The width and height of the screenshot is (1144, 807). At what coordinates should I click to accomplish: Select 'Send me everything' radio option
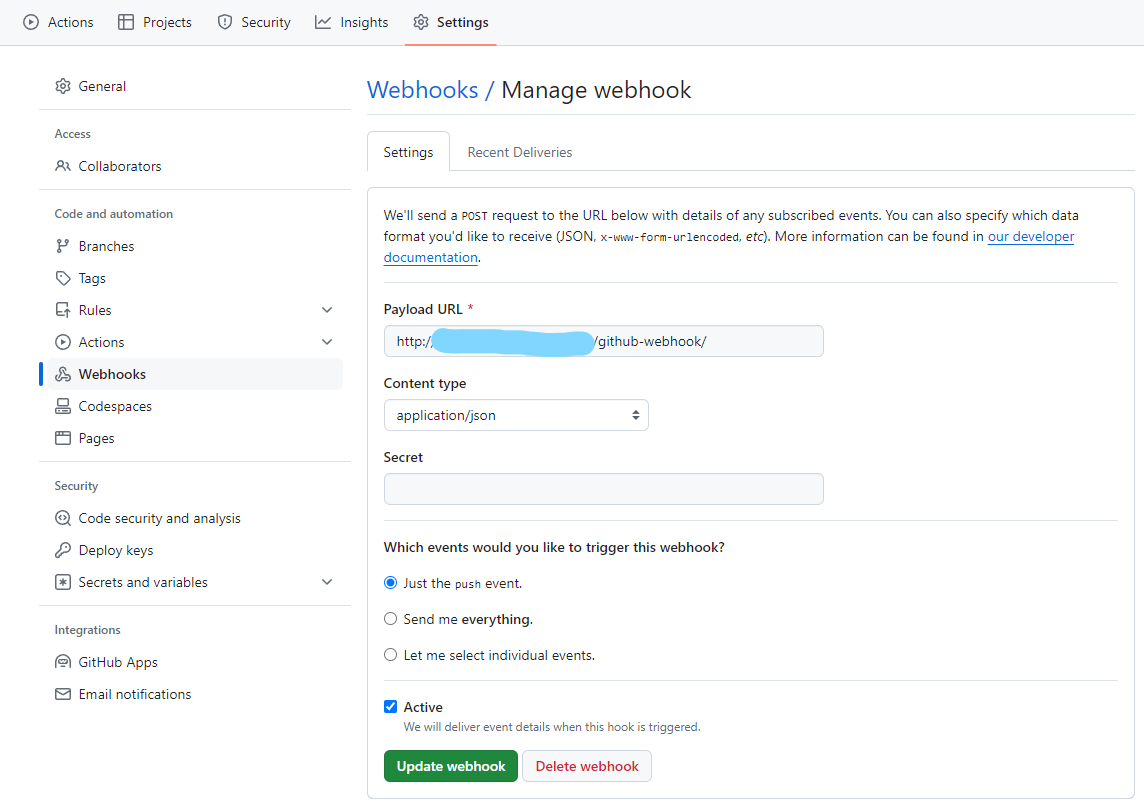click(391, 619)
